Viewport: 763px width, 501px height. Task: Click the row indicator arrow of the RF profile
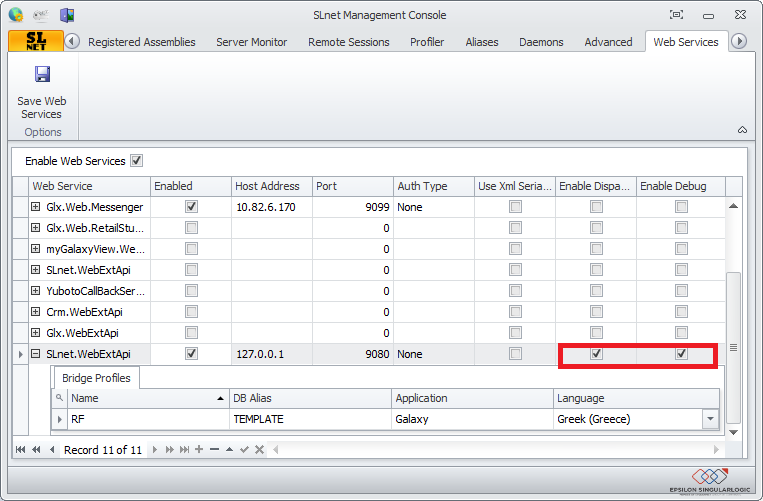pos(59,419)
